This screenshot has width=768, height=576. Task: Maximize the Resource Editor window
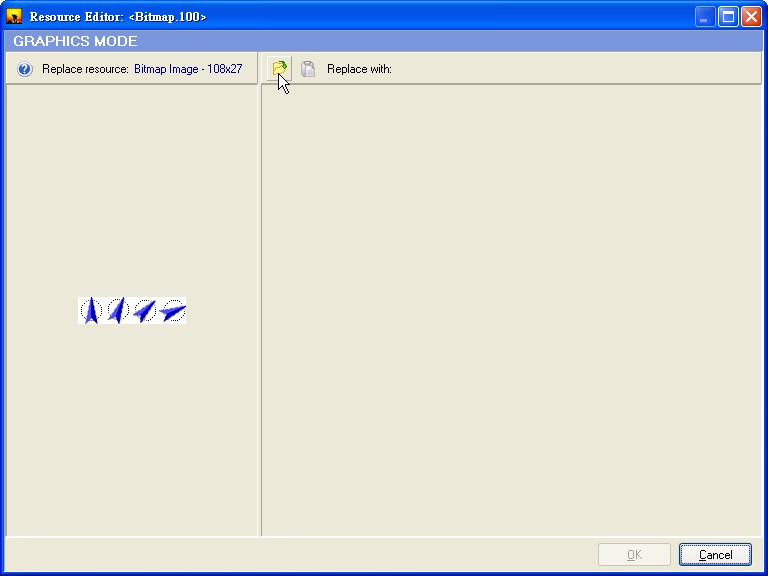(728, 17)
